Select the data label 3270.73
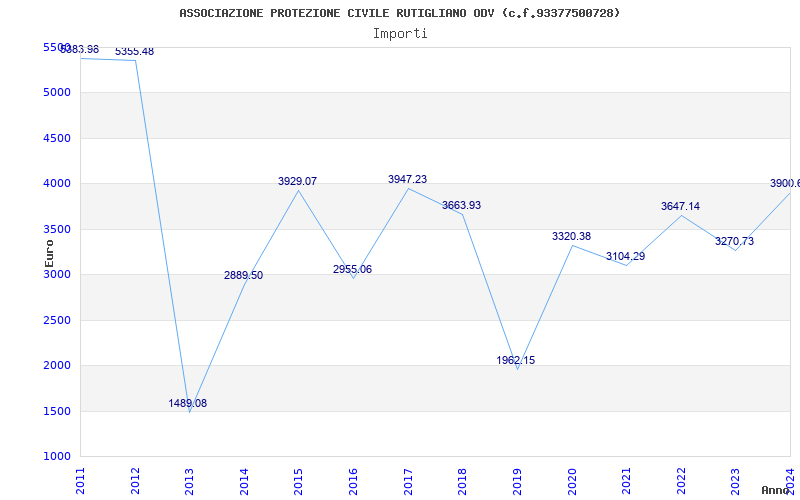Viewport: 800px width, 500px height. [734, 241]
